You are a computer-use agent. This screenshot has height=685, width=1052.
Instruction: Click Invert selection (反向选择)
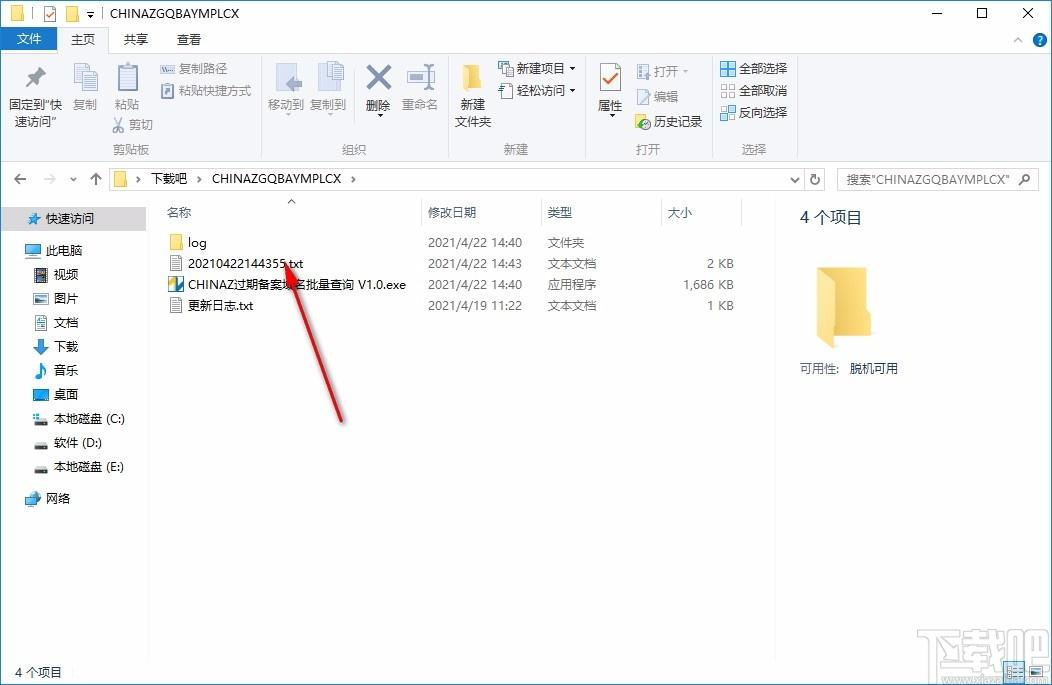tap(753, 113)
